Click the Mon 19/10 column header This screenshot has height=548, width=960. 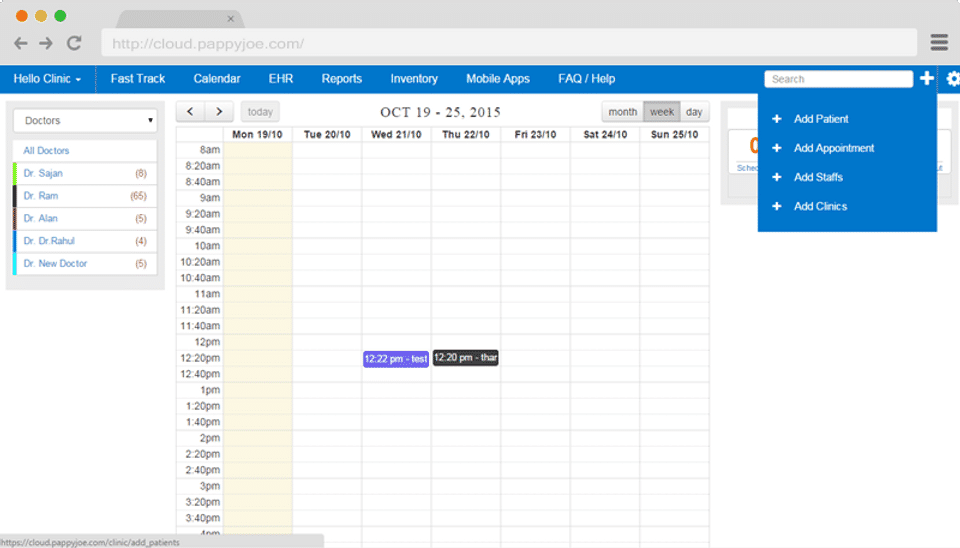(257, 135)
